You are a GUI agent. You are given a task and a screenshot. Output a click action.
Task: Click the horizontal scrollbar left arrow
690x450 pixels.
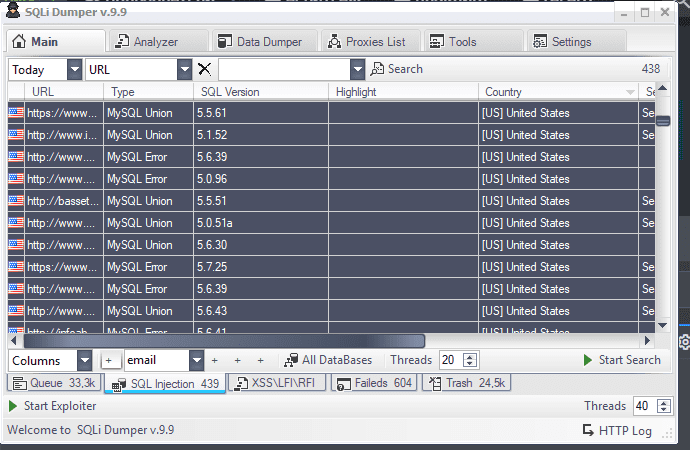tap(13, 340)
